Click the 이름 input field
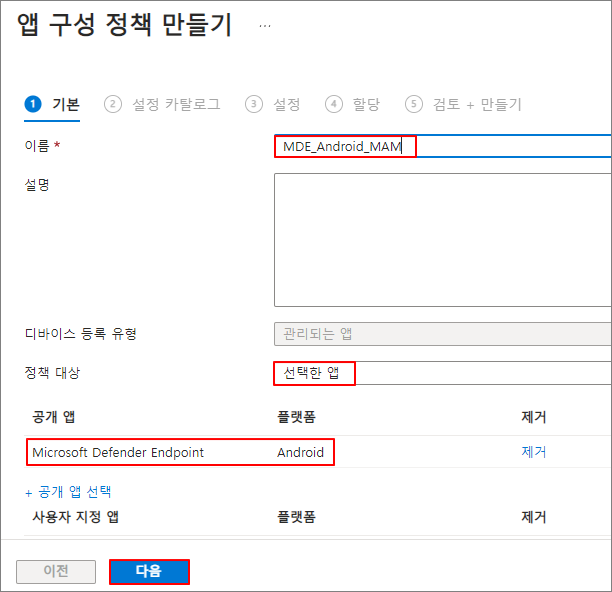This screenshot has width=612, height=592. click(x=443, y=146)
